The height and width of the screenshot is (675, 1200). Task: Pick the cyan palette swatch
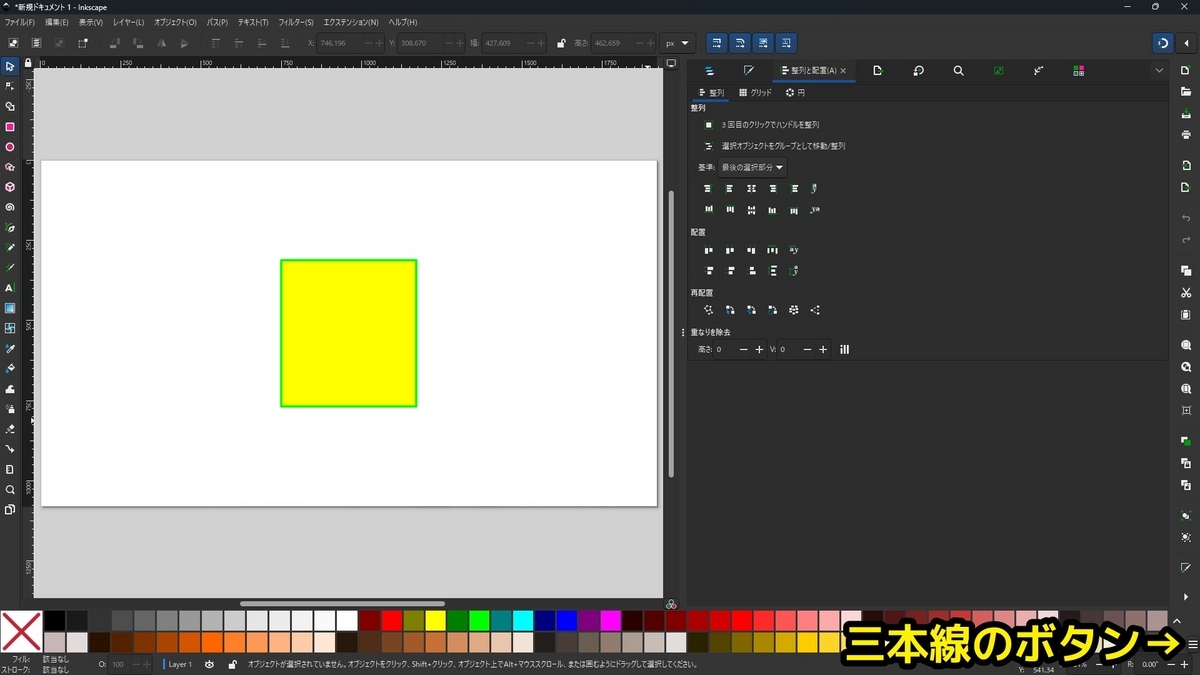(x=523, y=620)
